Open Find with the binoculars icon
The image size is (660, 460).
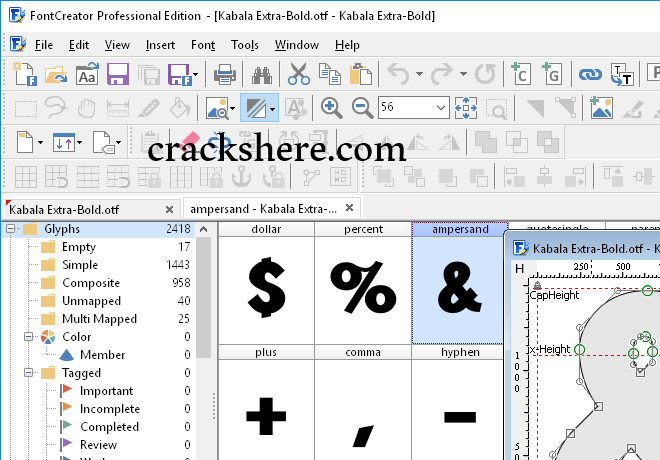coord(262,75)
